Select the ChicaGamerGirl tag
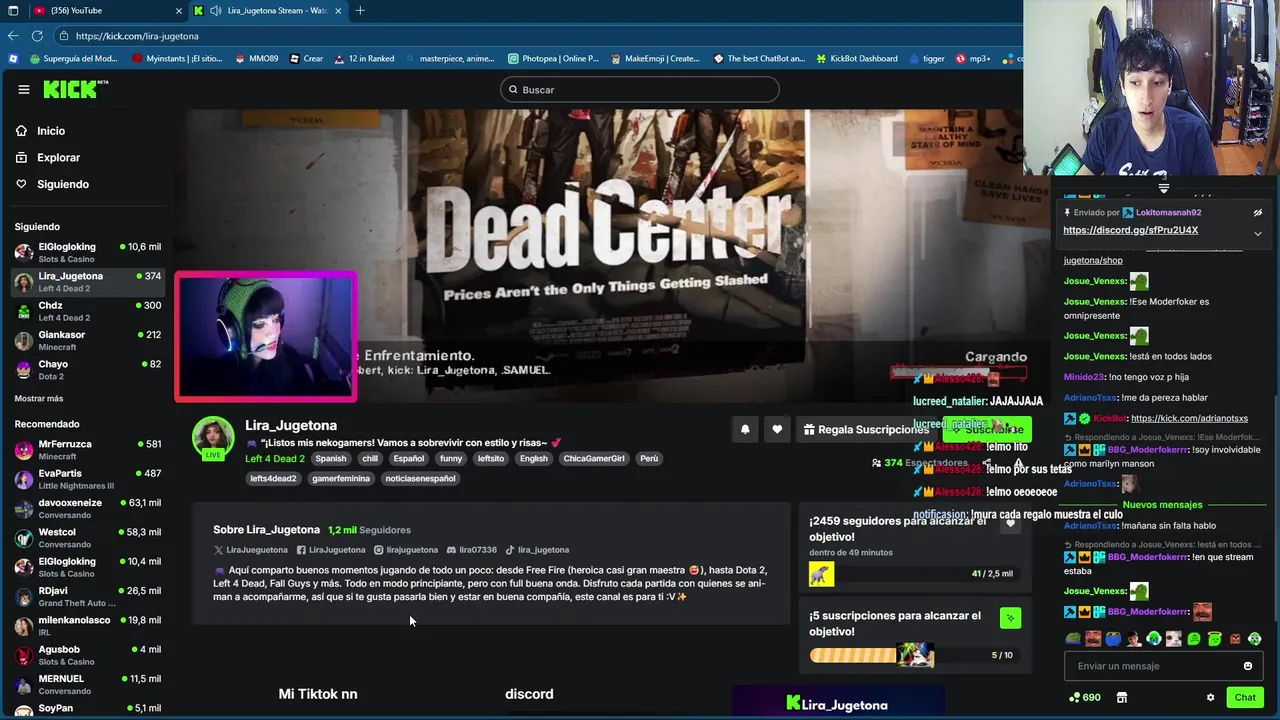Viewport: 1280px width, 720px height. click(x=594, y=459)
